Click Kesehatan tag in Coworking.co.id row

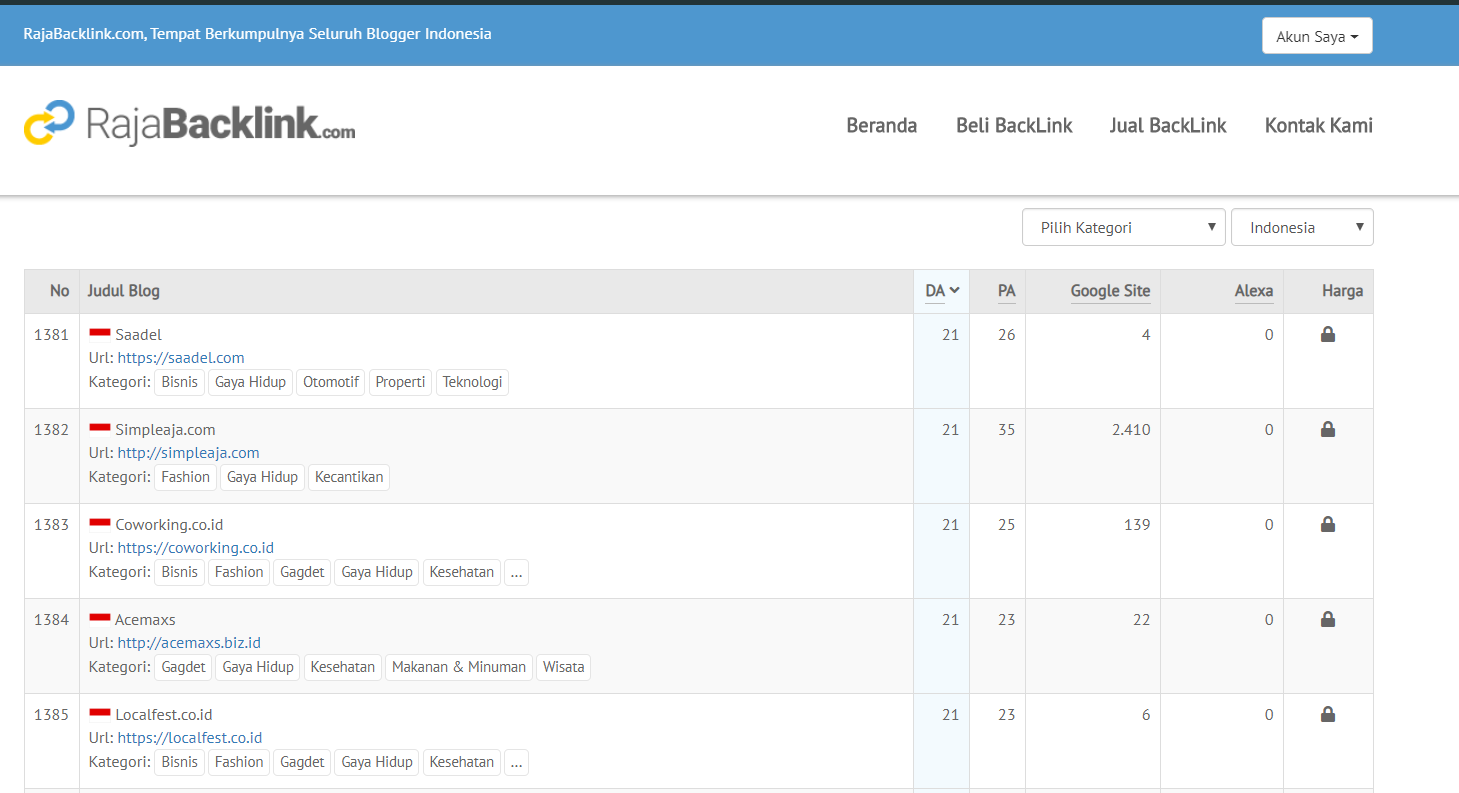[x=462, y=572]
